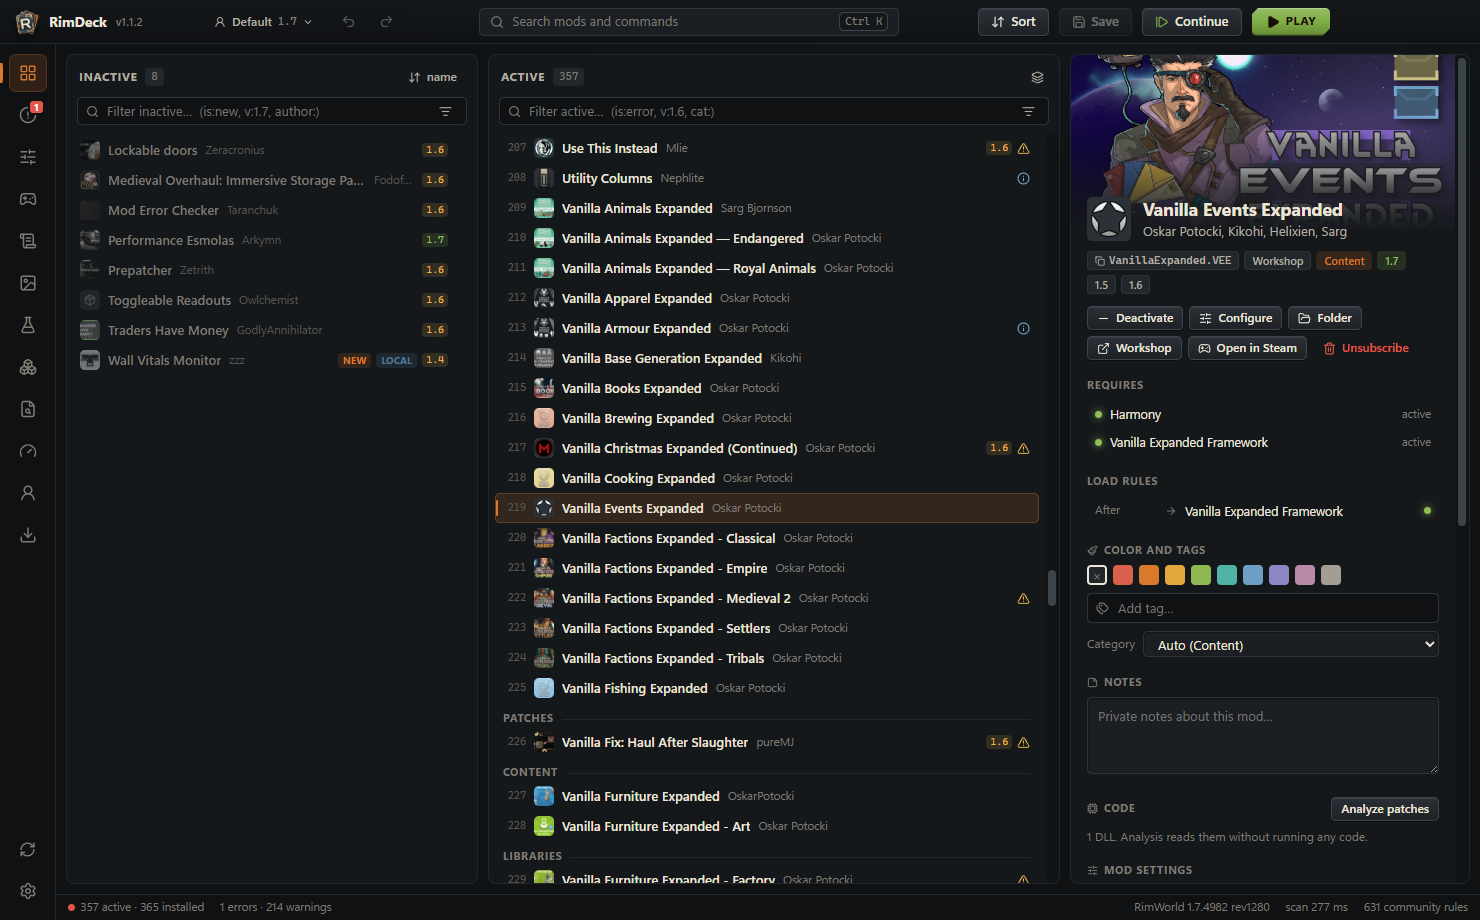1480x920 pixels.
Task: Click the redo arrow in the top bar
Action: click(x=386, y=22)
